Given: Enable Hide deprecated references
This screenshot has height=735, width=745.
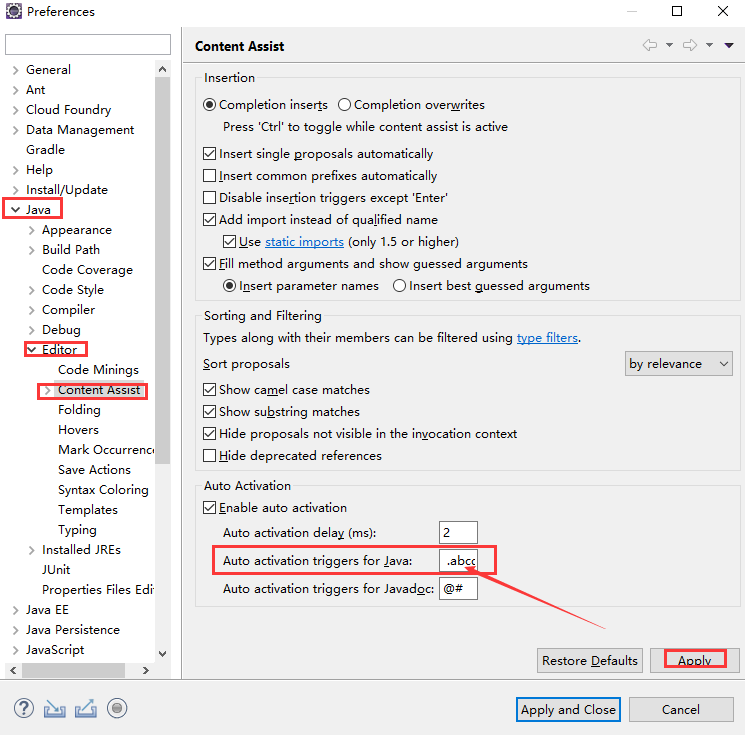Looking at the screenshot, I should 210,456.
